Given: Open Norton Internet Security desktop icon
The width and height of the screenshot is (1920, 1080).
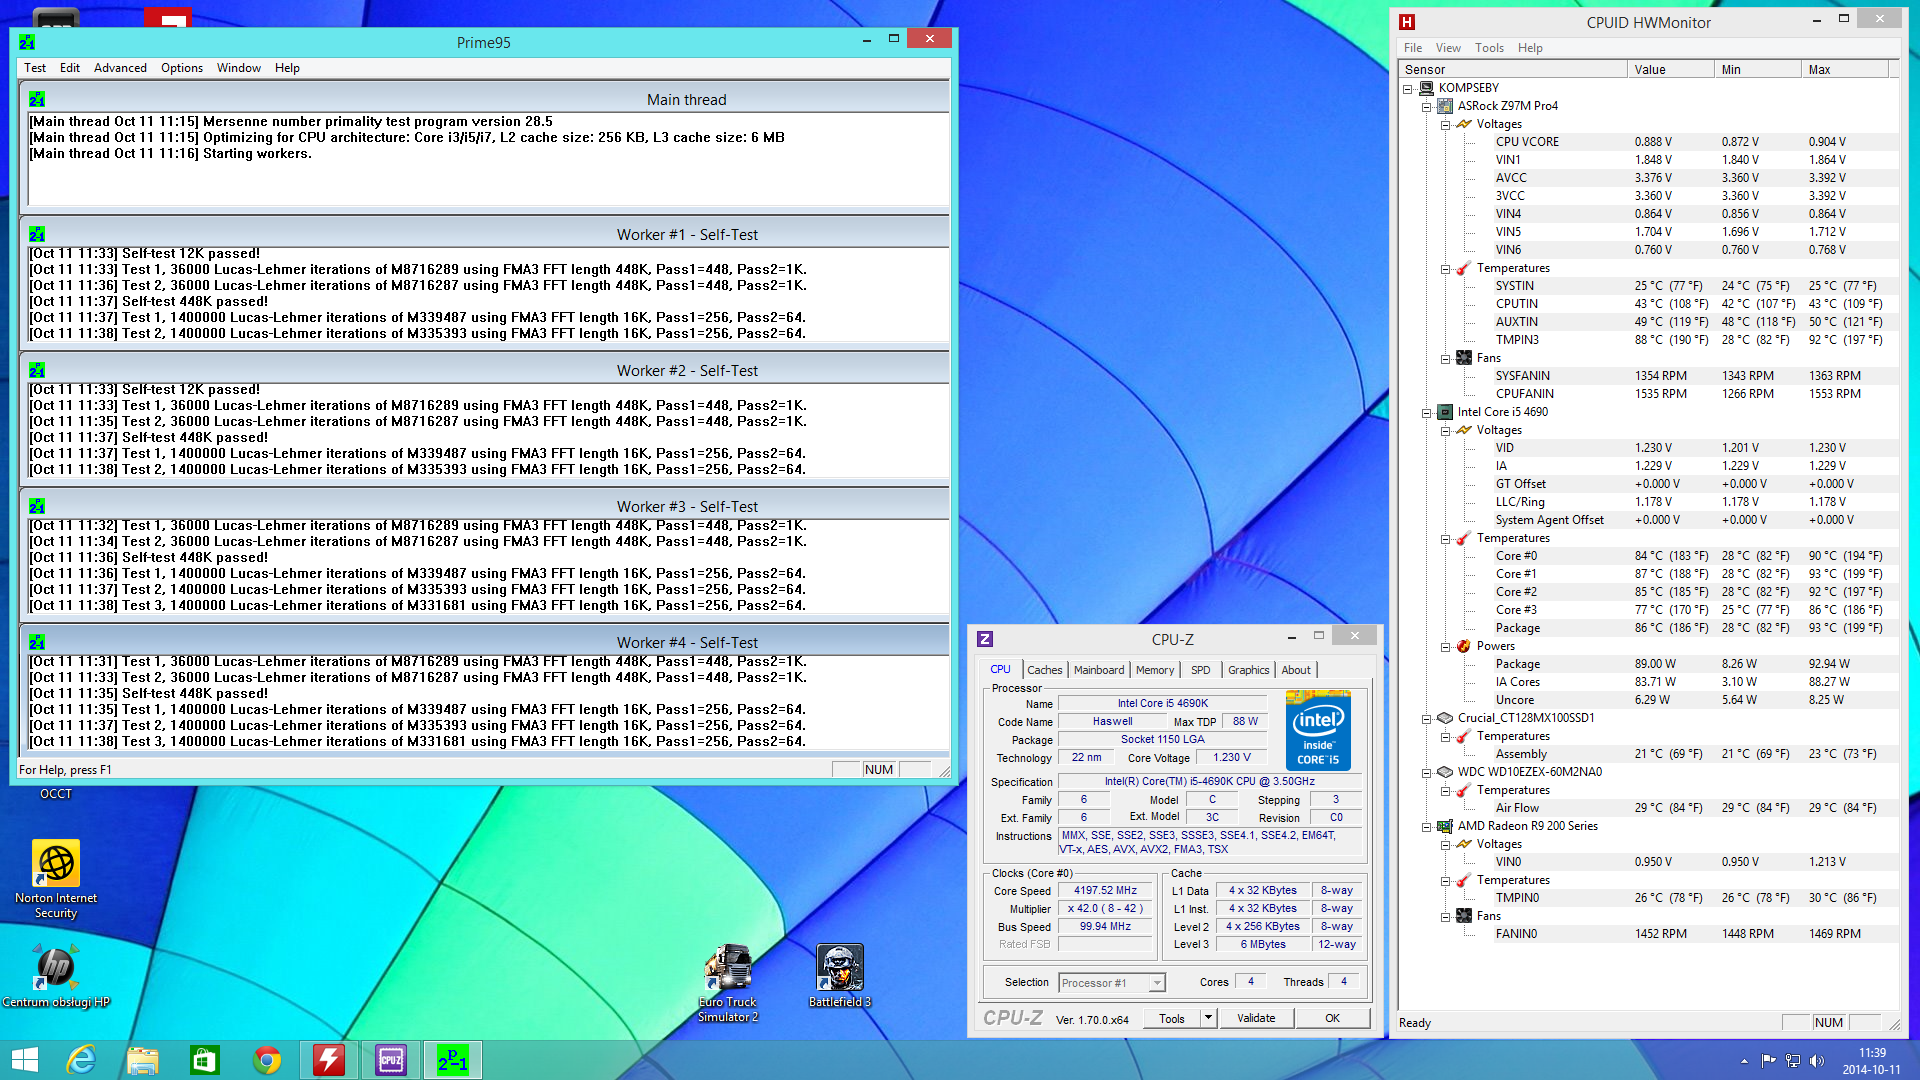Looking at the screenshot, I should coord(56,864).
